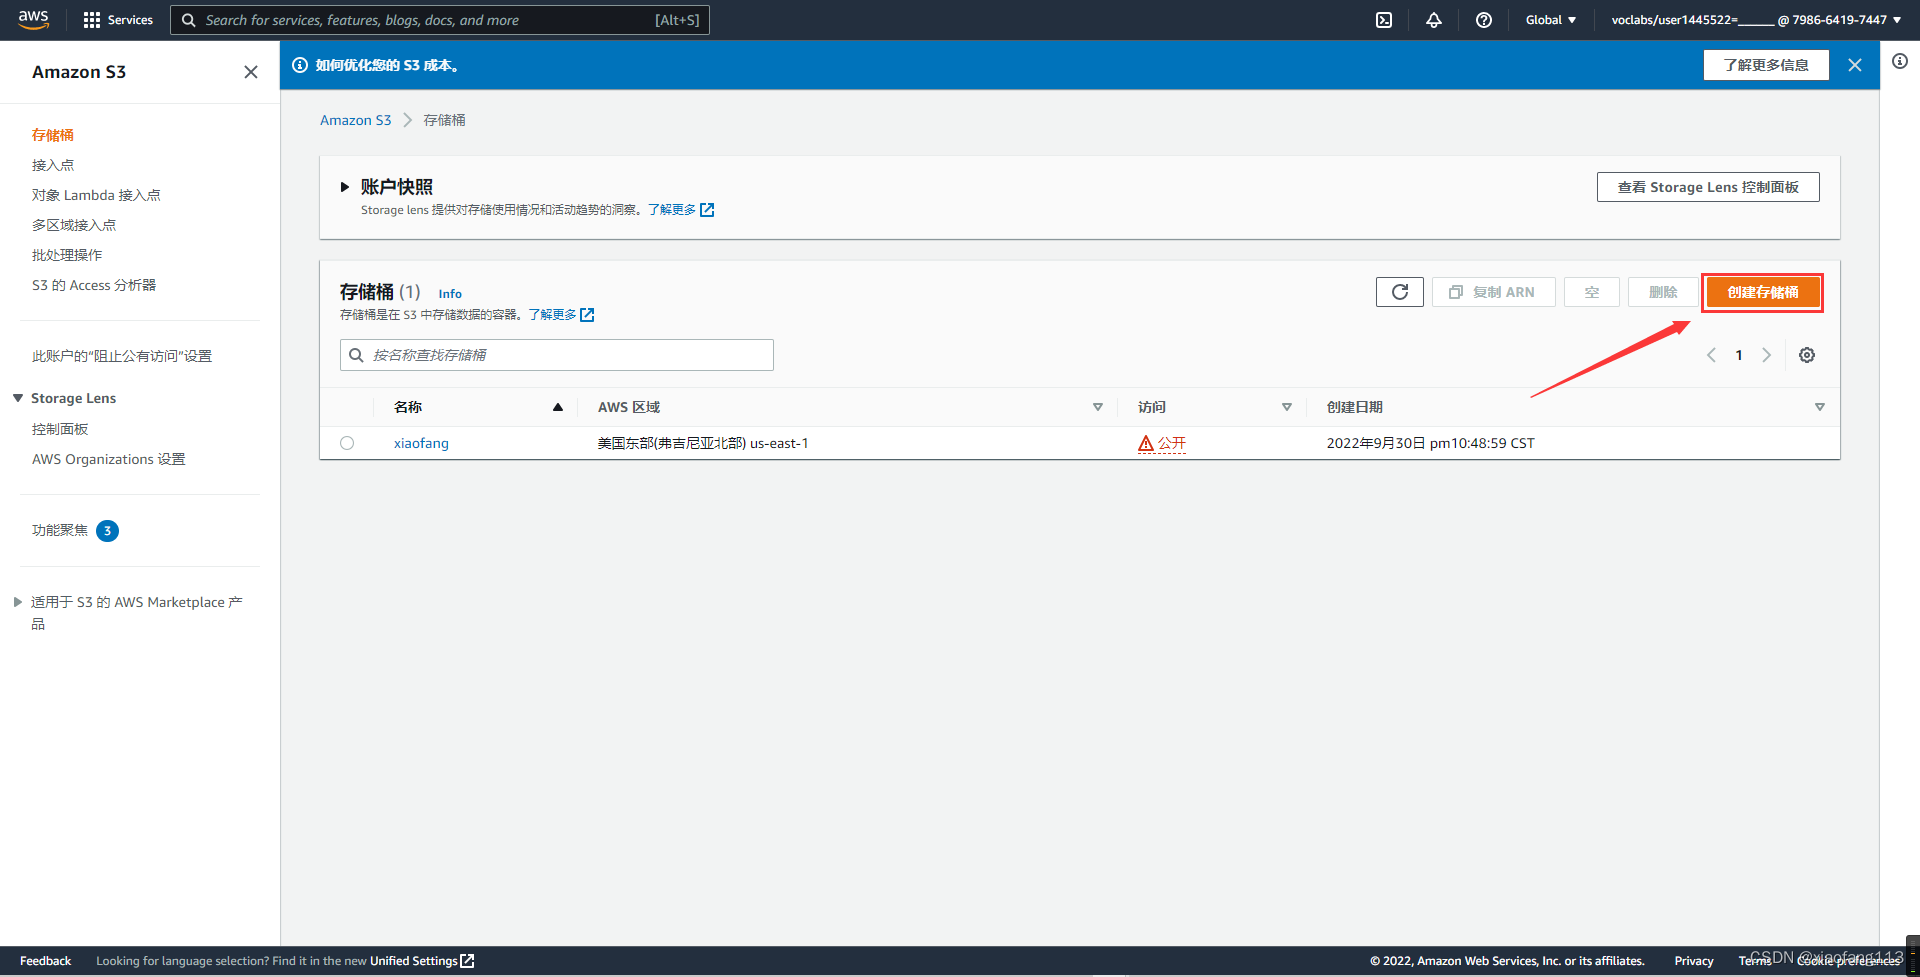1920x977 pixels.
Task: Launch CloudShell from top bar icon
Action: [x=1384, y=20]
